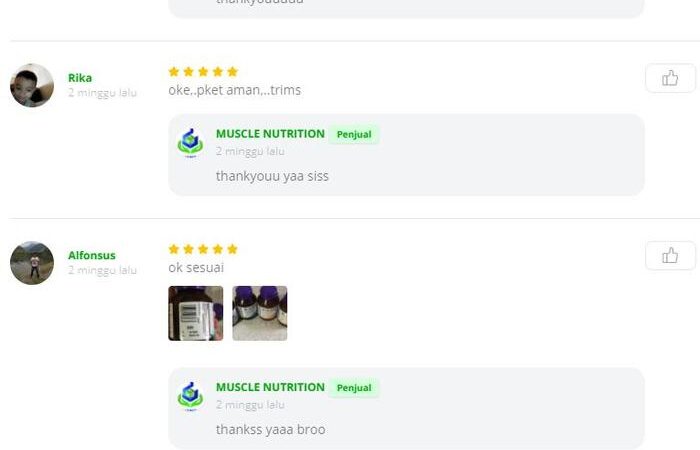This screenshot has height=450, width=700.
Task: Visit MUSCLE NUTRITION from the reply to Alfonsus
Action: 270,388
